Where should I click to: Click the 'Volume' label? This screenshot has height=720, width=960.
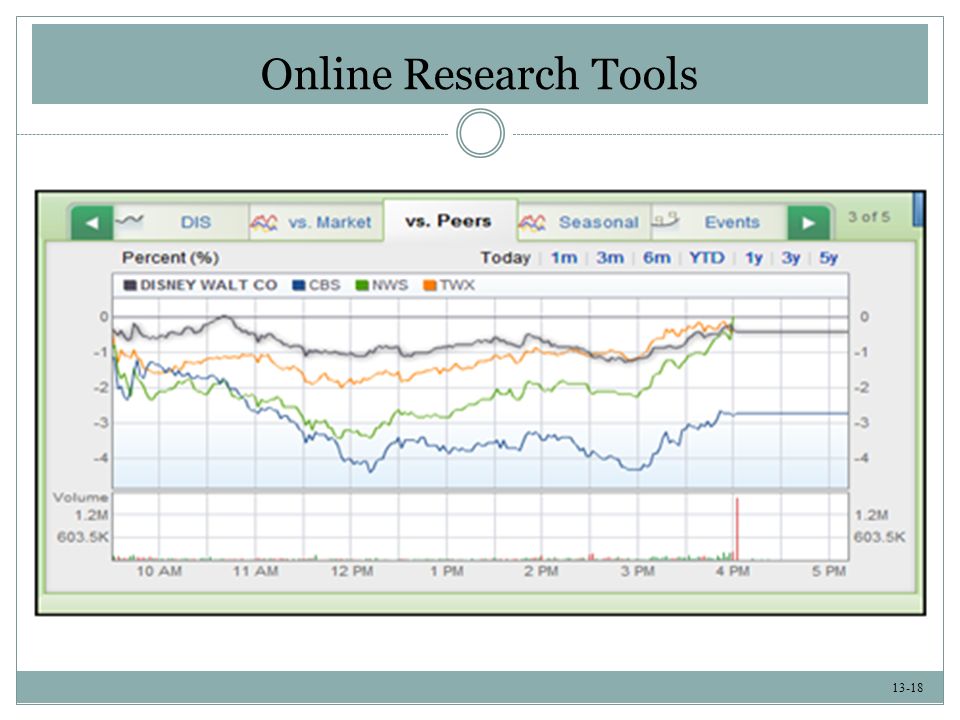(80, 497)
